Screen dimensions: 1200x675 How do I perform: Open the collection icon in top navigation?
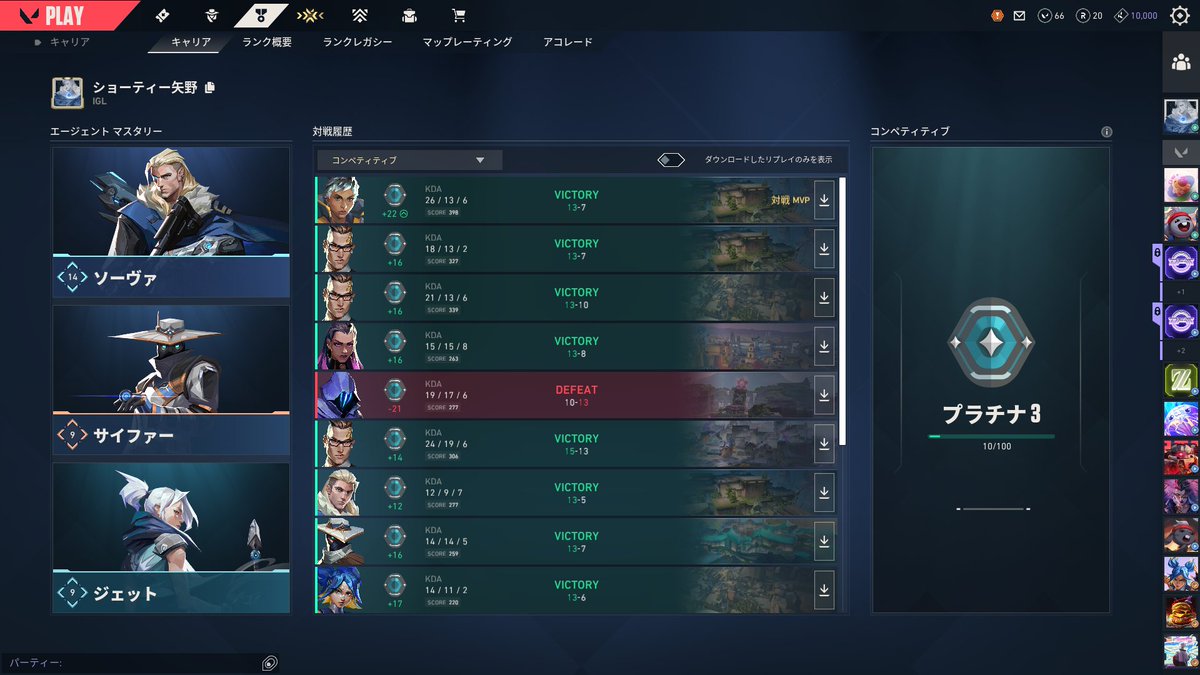click(410, 15)
